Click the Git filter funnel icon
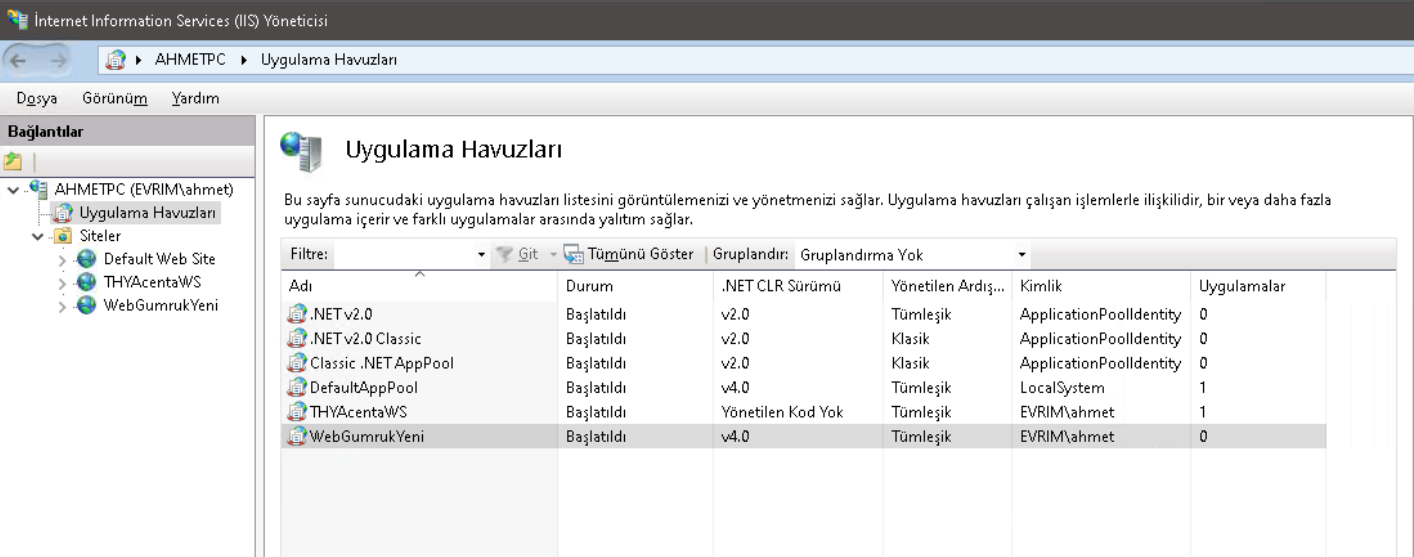This screenshot has height=557, width=1414. (x=507, y=254)
